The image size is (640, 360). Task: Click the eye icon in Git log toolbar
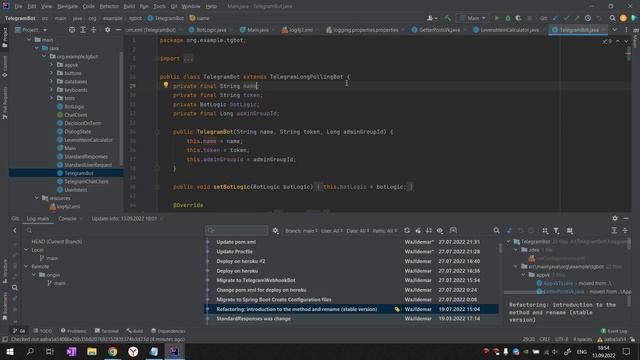coord(440,231)
